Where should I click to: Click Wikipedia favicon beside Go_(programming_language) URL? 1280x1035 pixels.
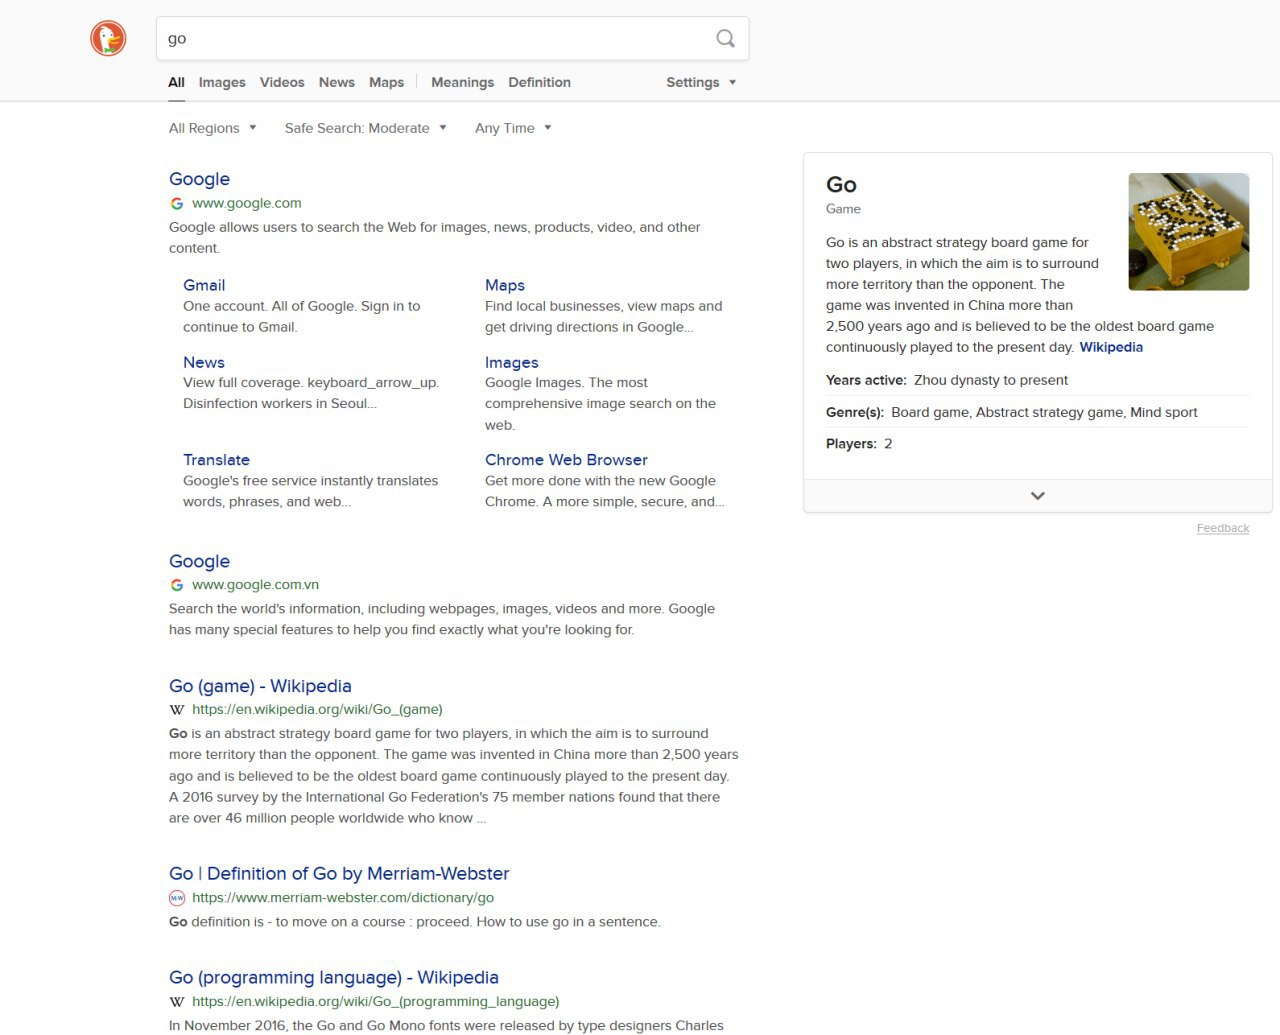(x=177, y=1001)
